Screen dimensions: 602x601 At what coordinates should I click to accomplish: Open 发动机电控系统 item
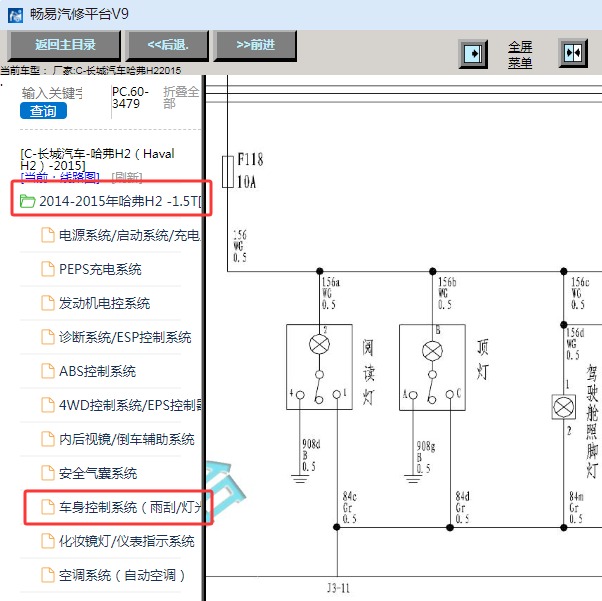click(x=104, y=303)
